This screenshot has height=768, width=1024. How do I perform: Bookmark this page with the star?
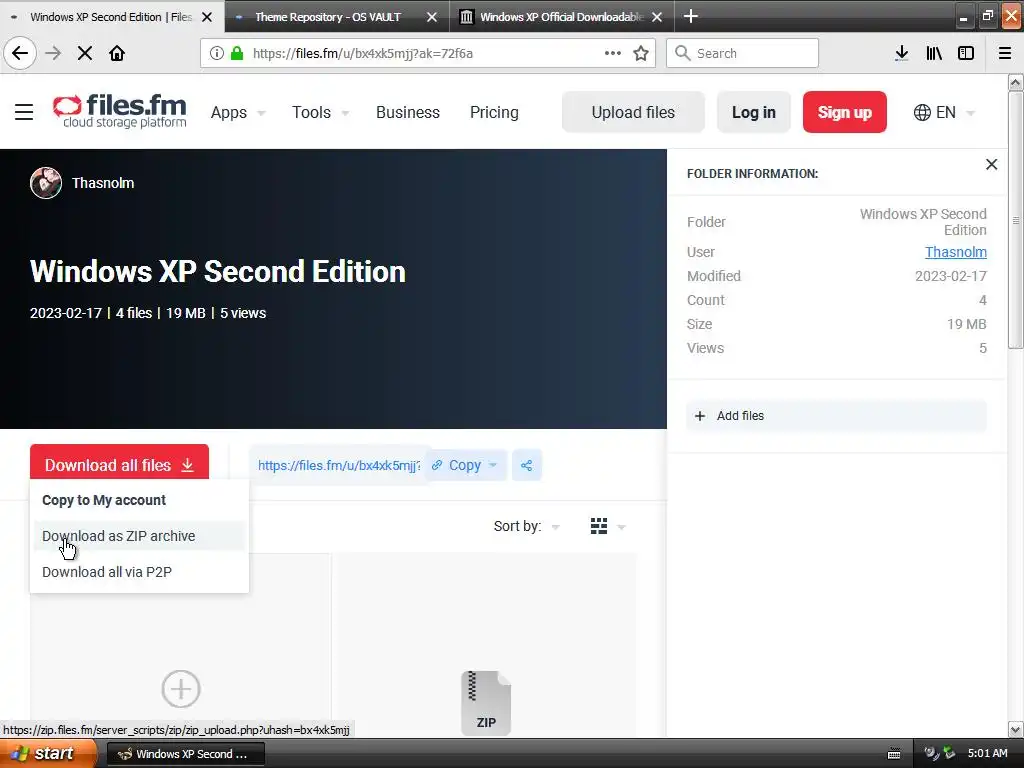[x=641, y=54]
